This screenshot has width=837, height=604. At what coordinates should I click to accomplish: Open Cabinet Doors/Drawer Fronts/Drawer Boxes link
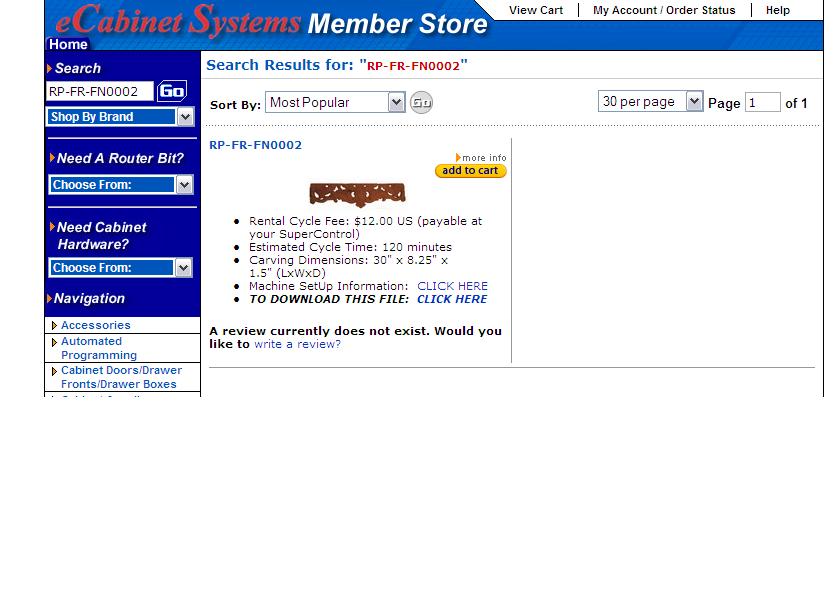[x=121, y=377]
